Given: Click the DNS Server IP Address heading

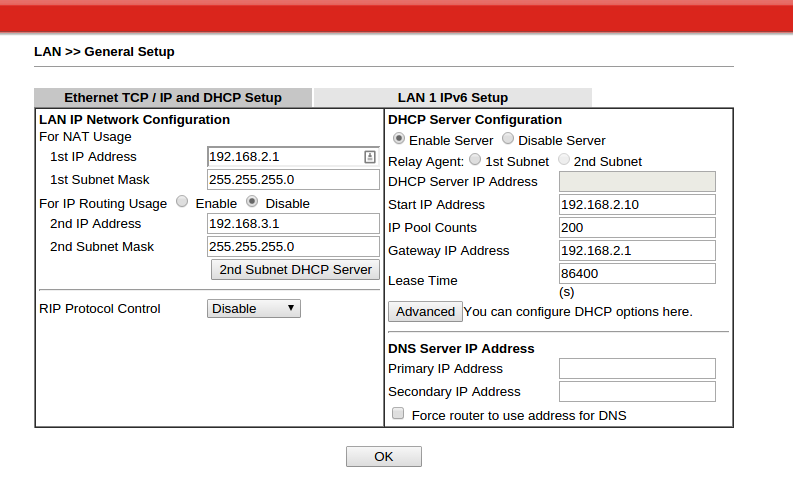Looking at the screenshot, I should click(x=461, y=348).
